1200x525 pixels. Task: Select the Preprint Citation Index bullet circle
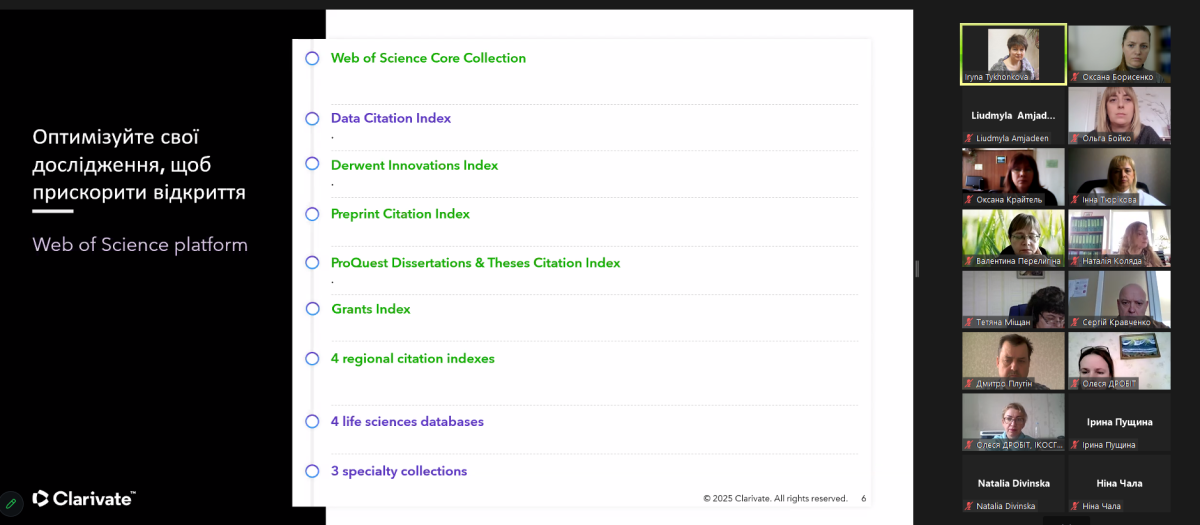(x=312, y=214)
